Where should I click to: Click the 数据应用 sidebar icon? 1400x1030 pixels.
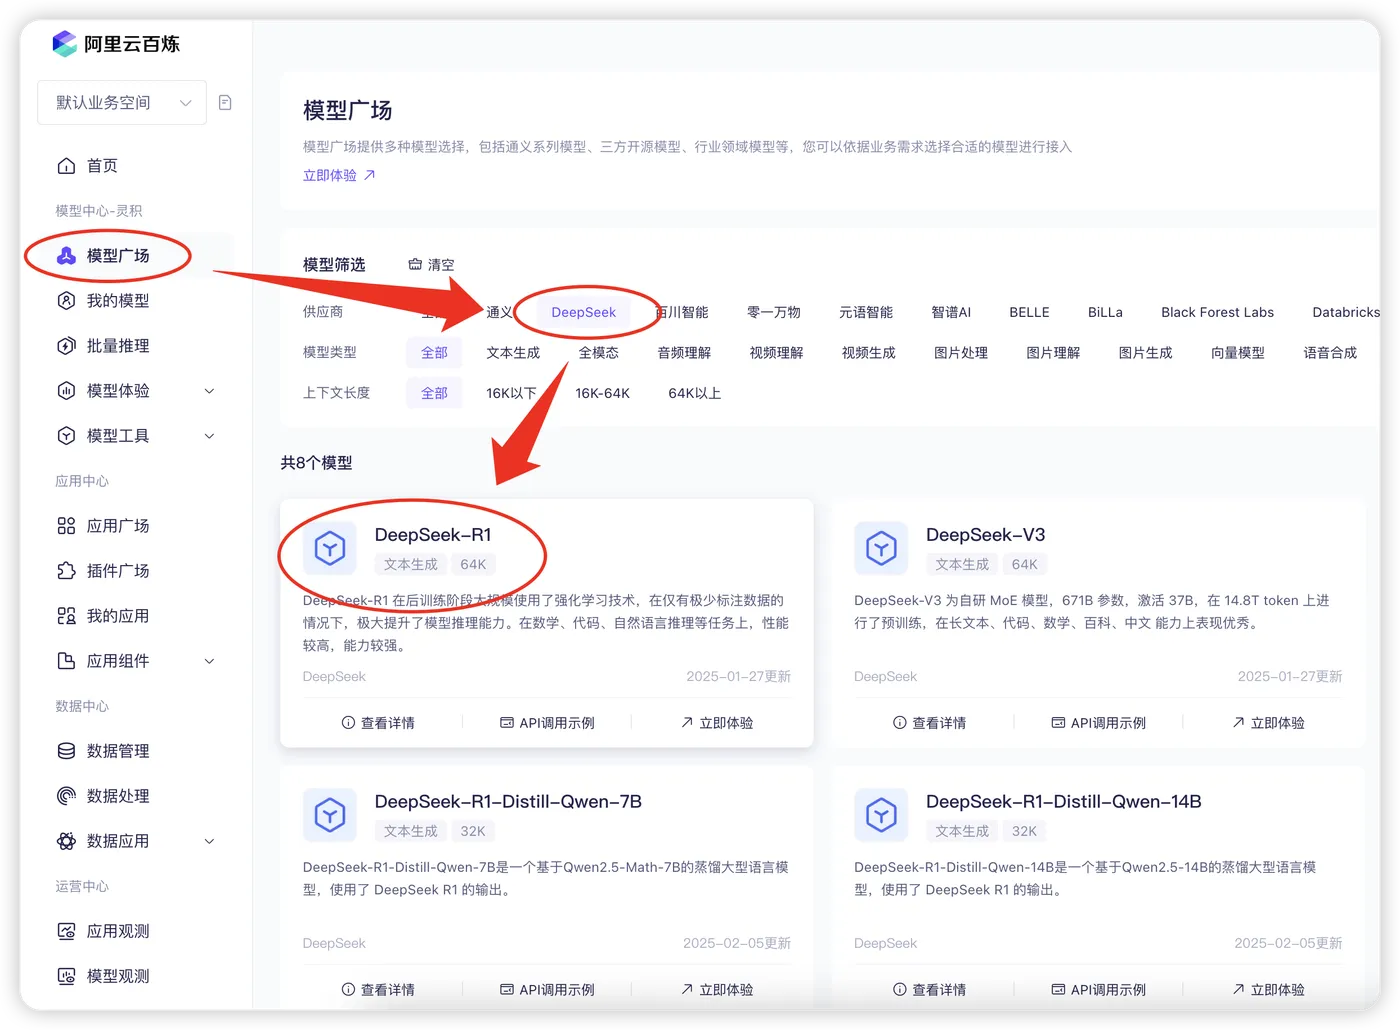click(66, 841)
